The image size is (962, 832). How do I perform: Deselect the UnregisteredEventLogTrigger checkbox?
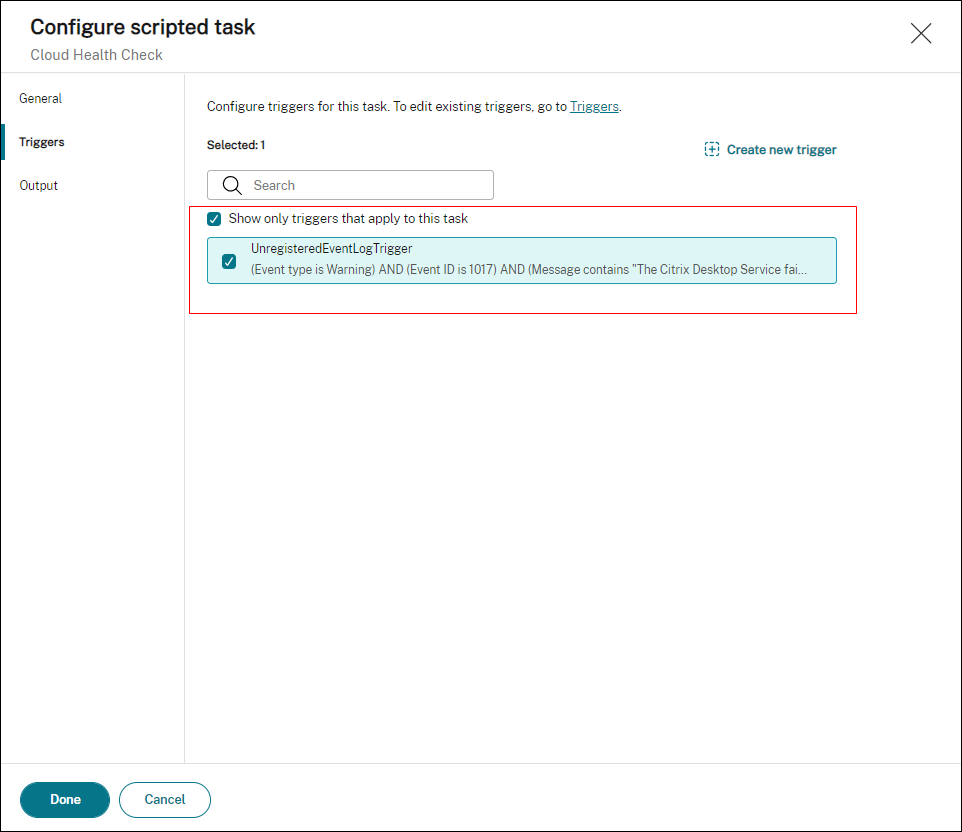coord(229,261)
